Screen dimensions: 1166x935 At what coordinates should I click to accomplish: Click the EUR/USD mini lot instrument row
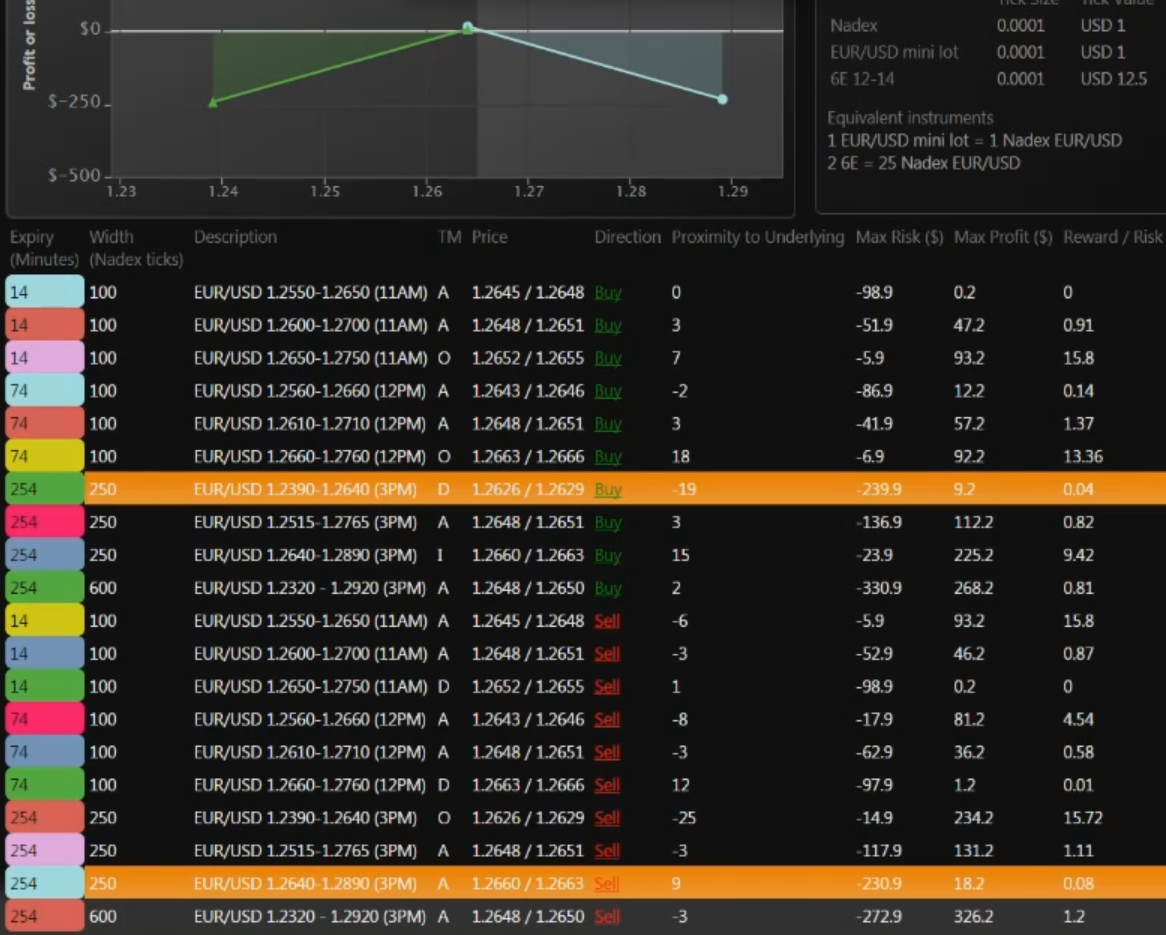tap(978, 52)
